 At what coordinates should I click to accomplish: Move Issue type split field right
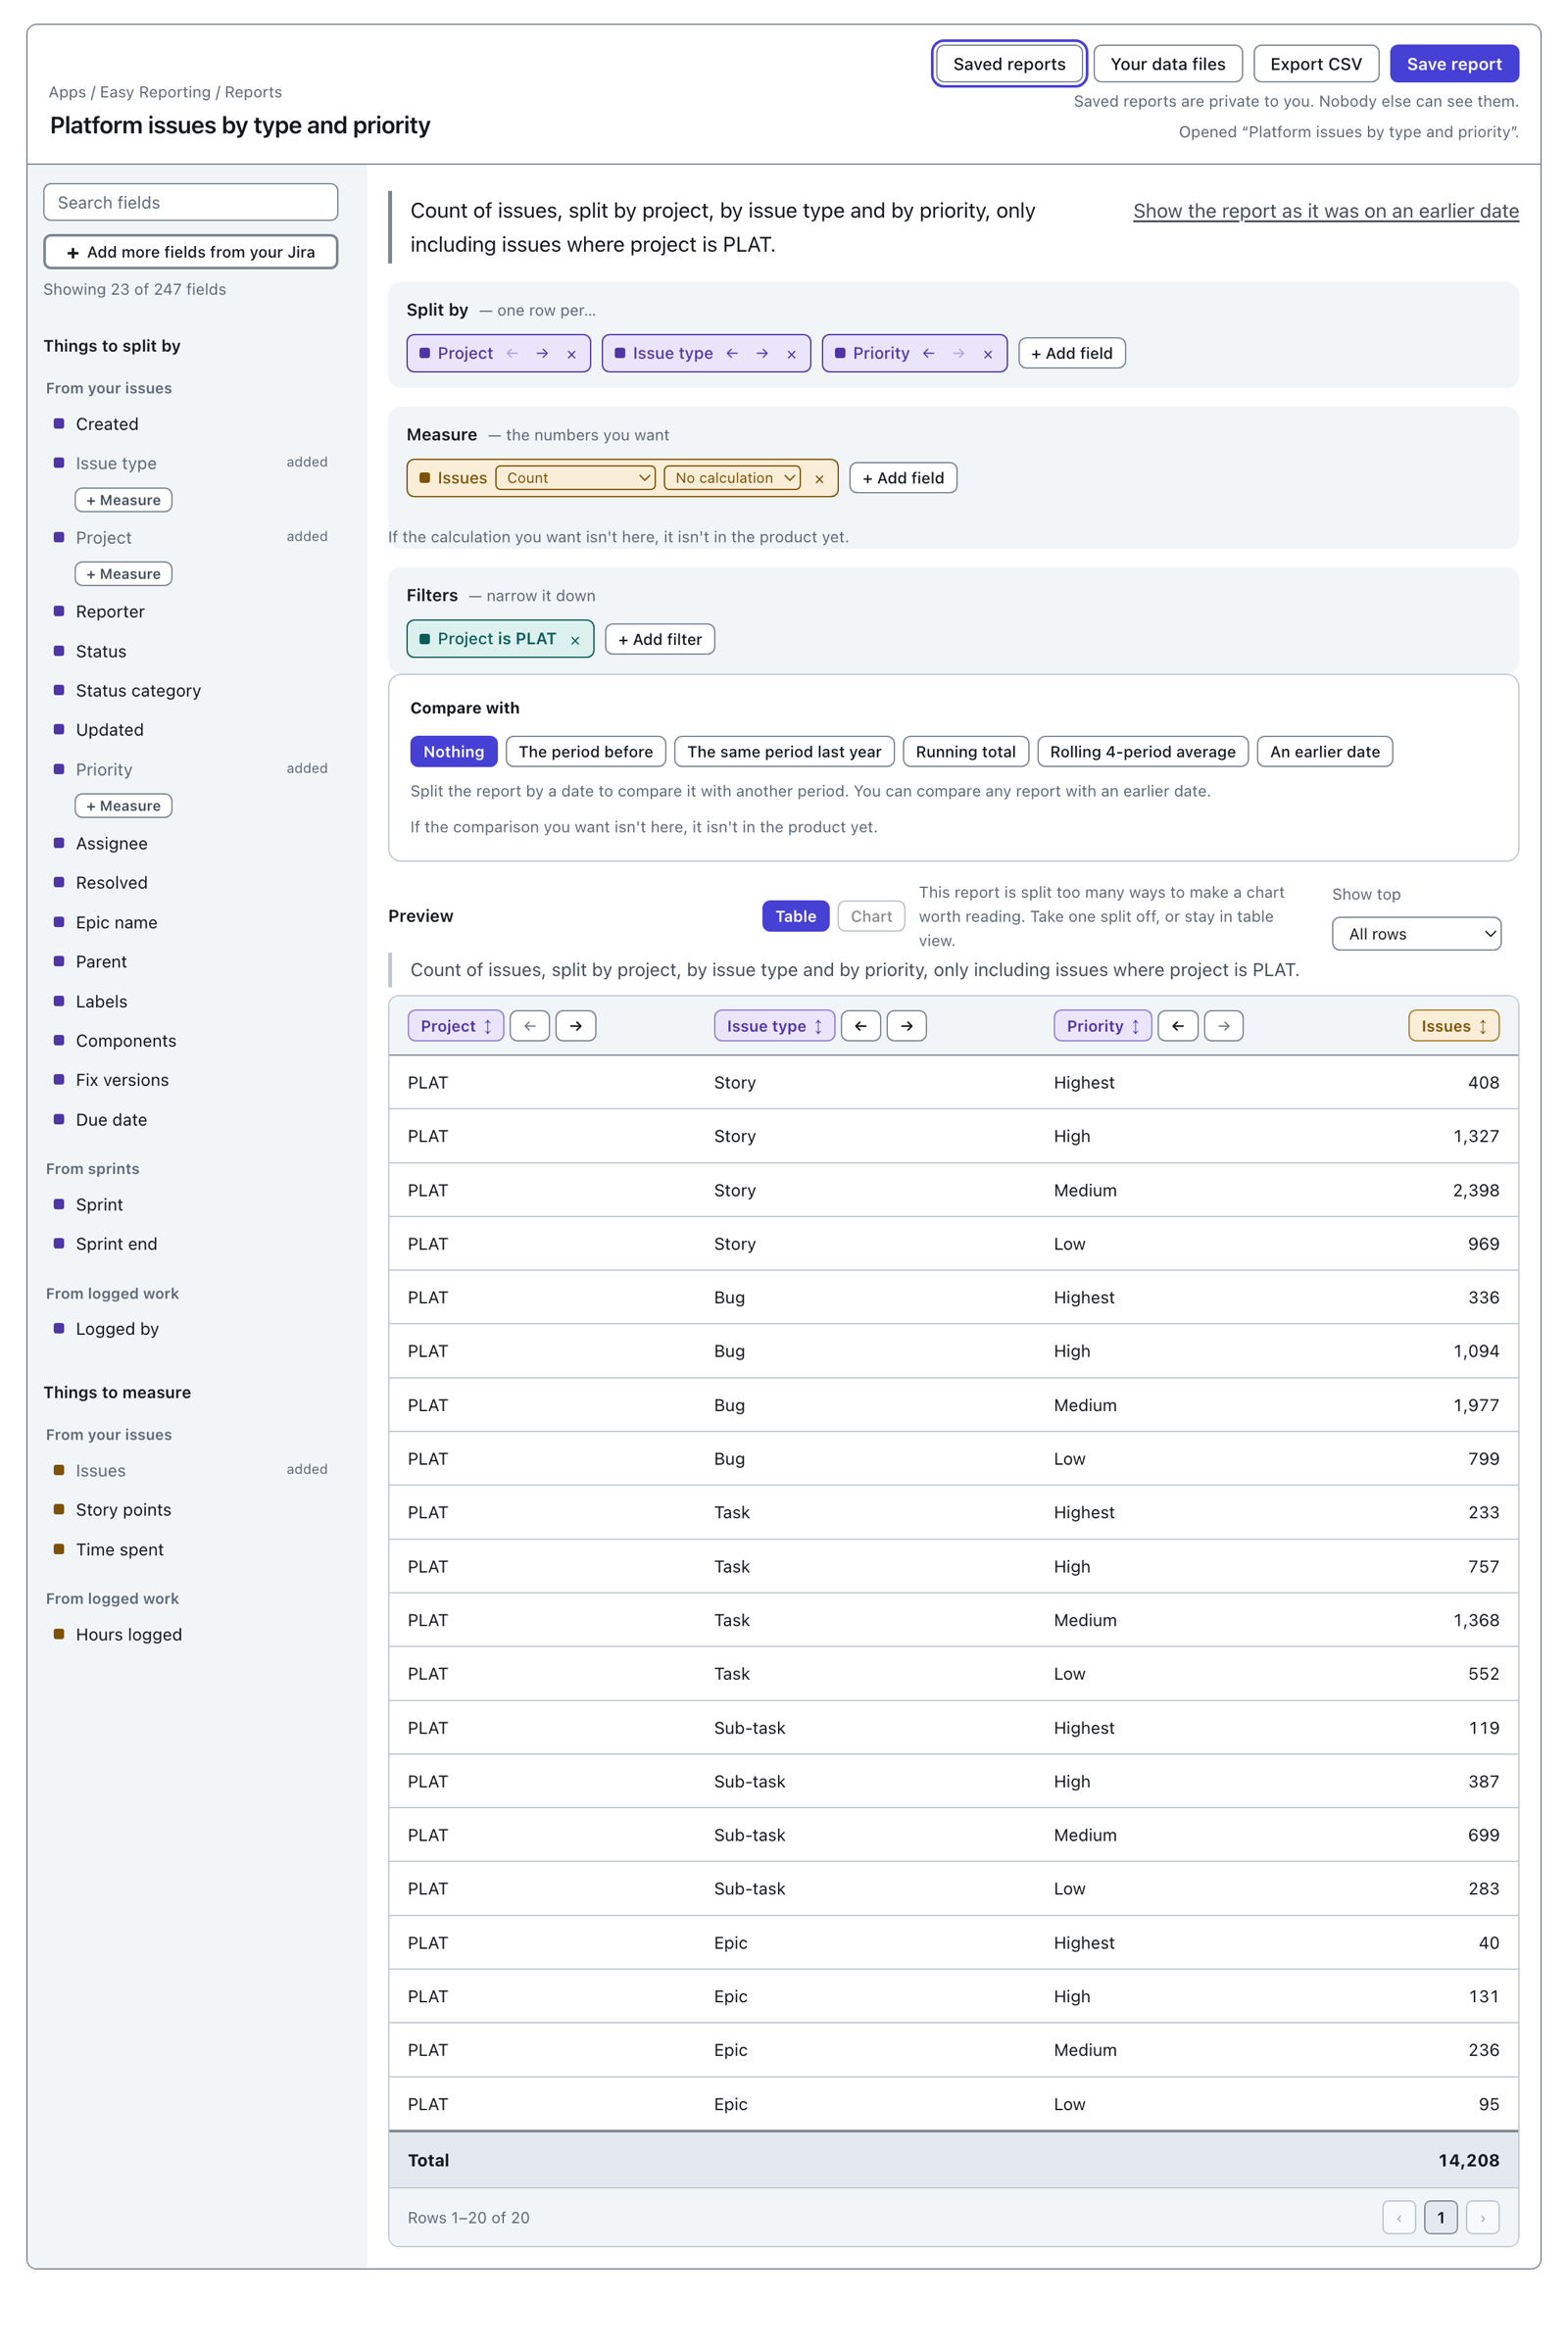[762, 353]
